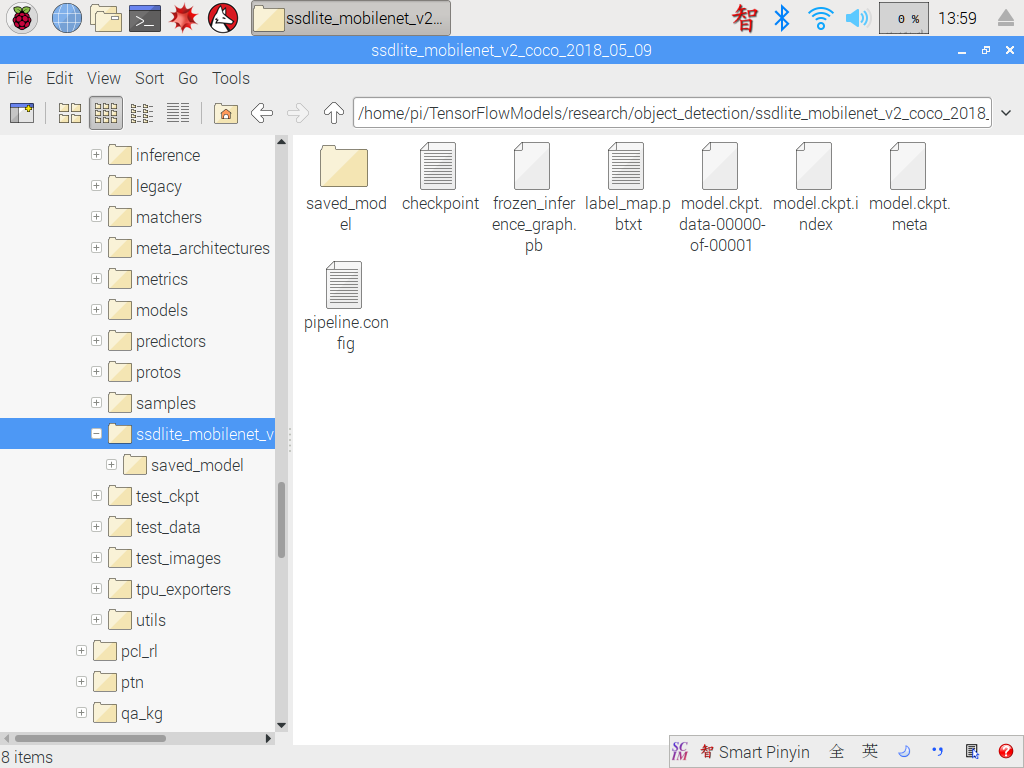Screen dimensions: 1024x768
Task: Toggle full/half width letter mode 全
Action: click(x=837, y=752)
